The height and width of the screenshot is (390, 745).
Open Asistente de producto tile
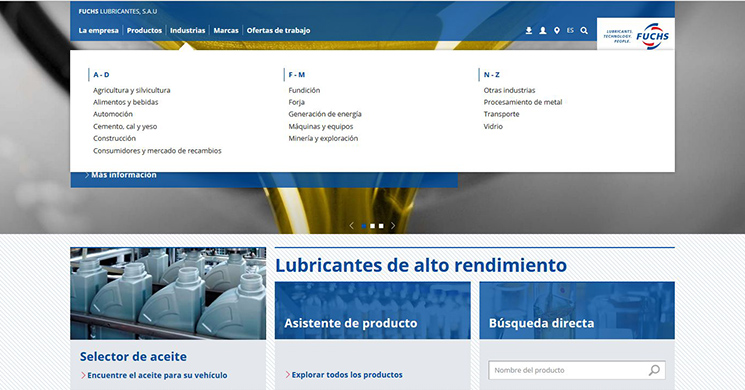coord(372,310)
